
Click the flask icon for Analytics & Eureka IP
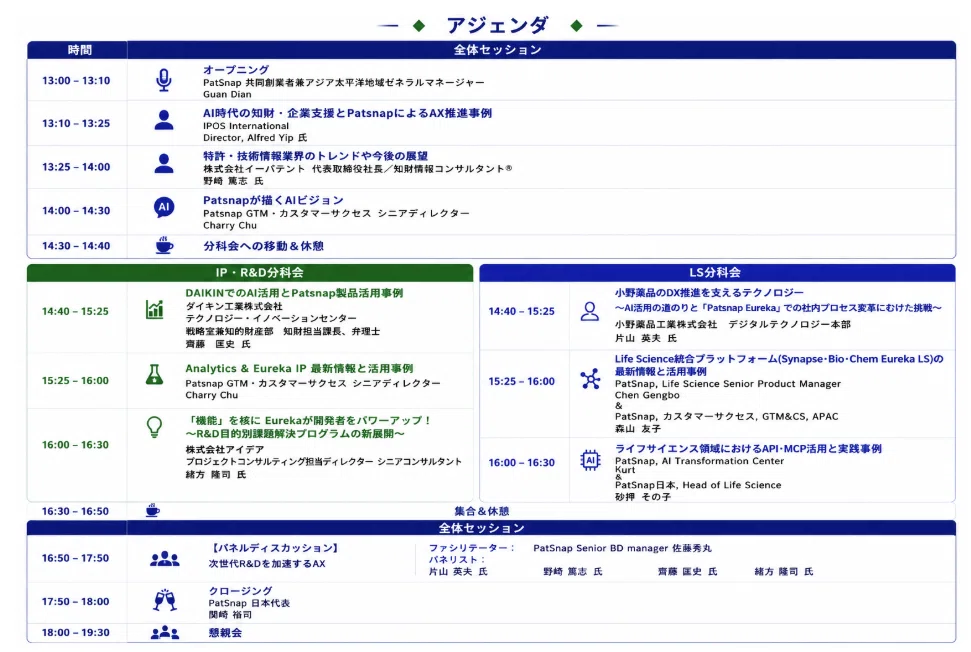click(154, 375)
